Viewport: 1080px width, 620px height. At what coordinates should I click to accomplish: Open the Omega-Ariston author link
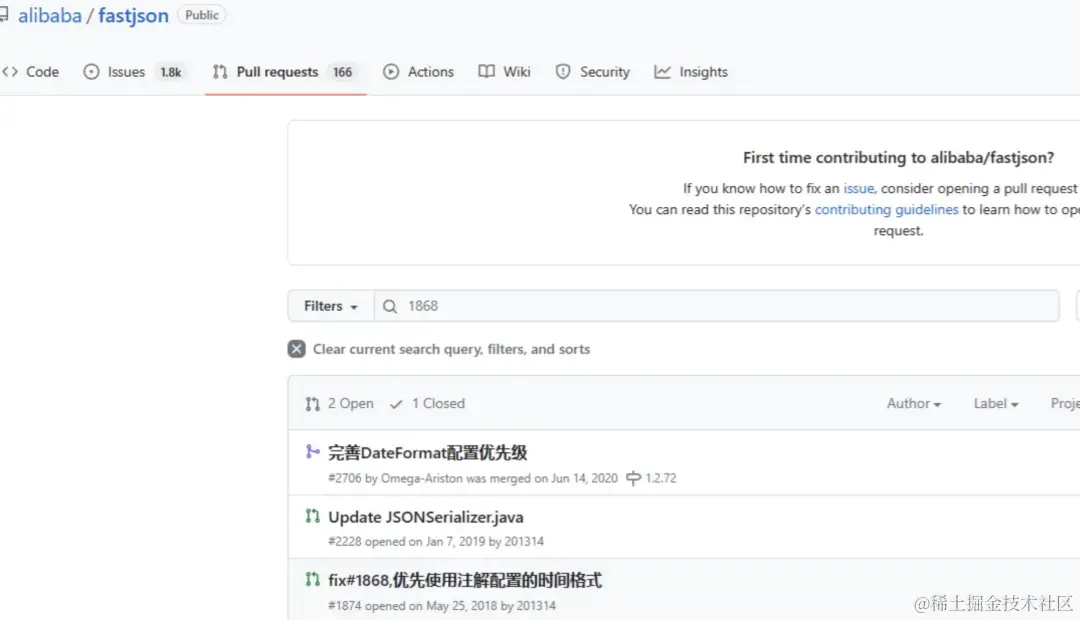coord(422,478)
